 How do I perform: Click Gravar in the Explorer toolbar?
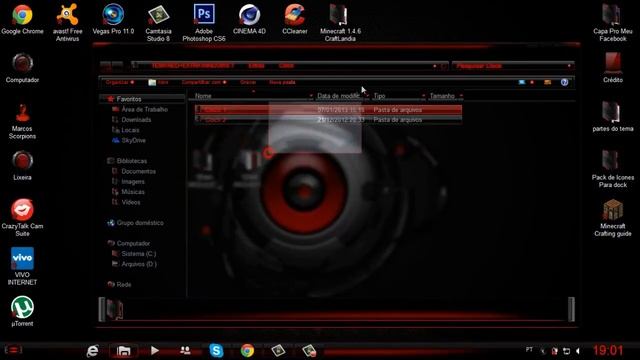click(248, 82)
